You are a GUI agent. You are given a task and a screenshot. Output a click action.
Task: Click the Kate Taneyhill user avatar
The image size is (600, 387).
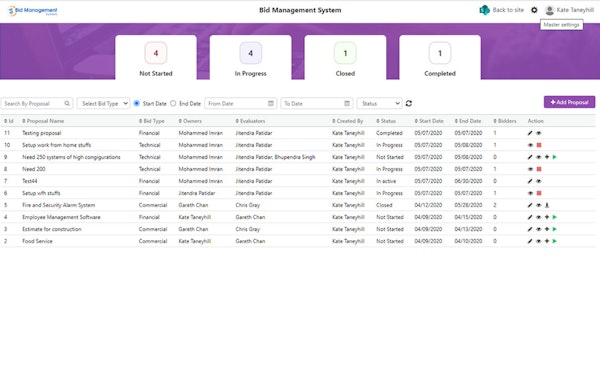tap(549, 10)
